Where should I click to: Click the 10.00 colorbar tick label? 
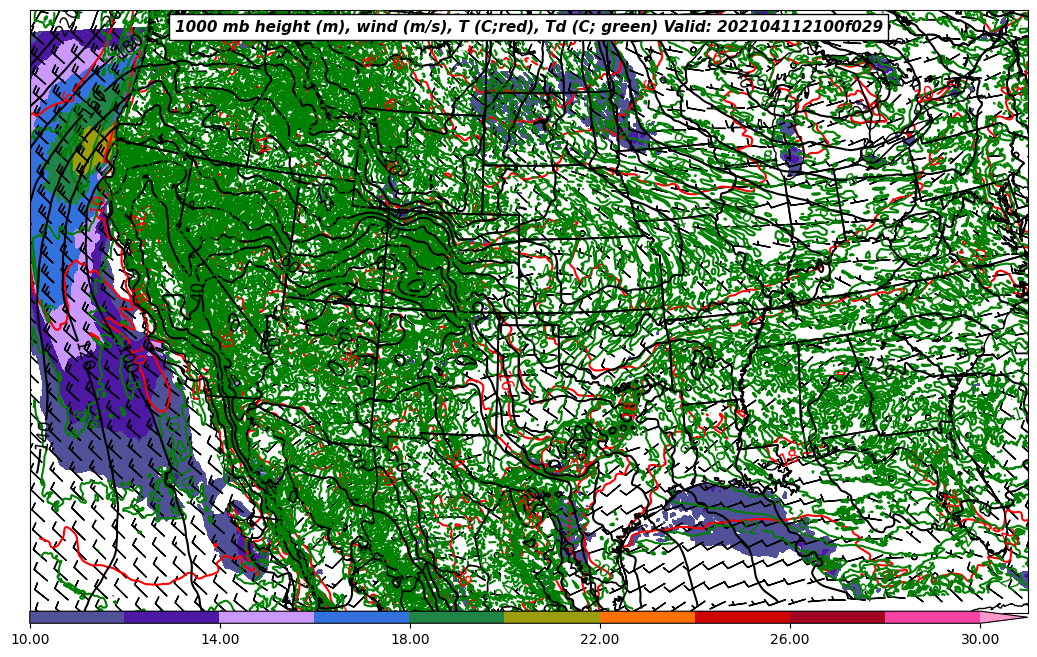(30, 639)
